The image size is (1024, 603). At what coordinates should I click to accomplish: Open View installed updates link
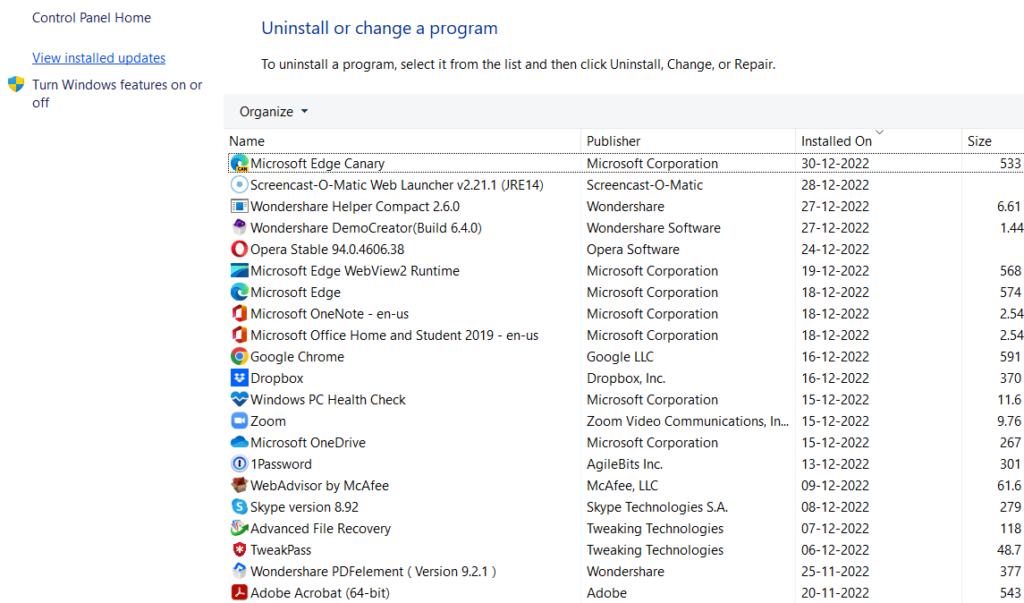[x=99, y=58]
